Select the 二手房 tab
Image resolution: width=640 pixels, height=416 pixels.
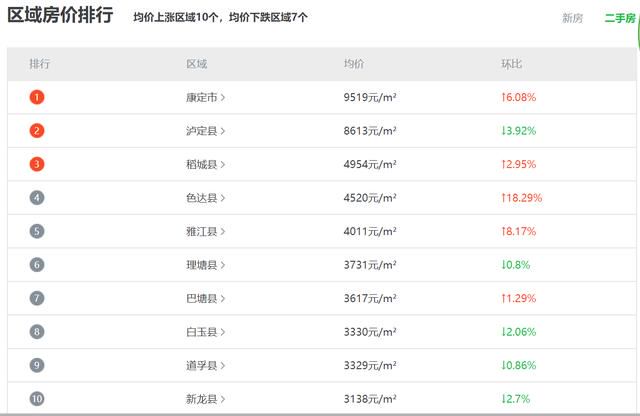620,18
